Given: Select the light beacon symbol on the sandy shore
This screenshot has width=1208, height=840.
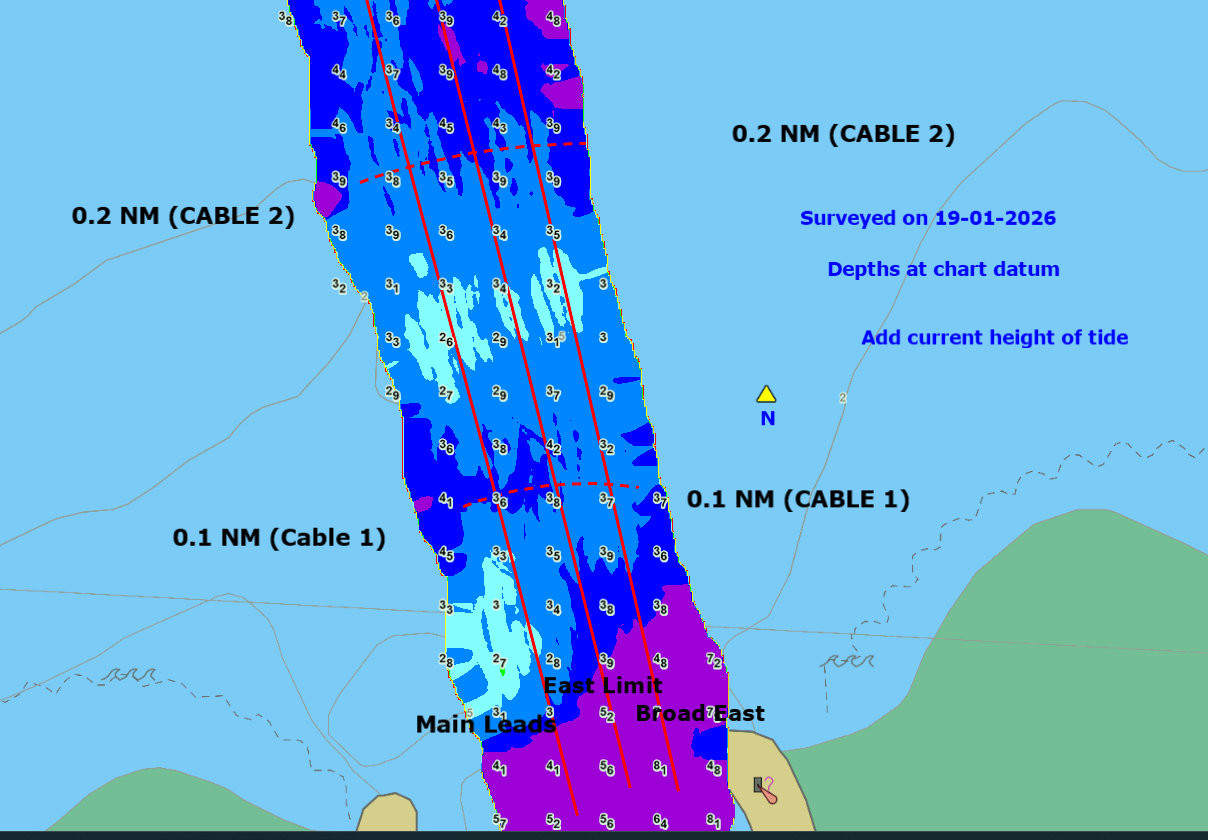Looking at the screenshot, I should [759, 785].
